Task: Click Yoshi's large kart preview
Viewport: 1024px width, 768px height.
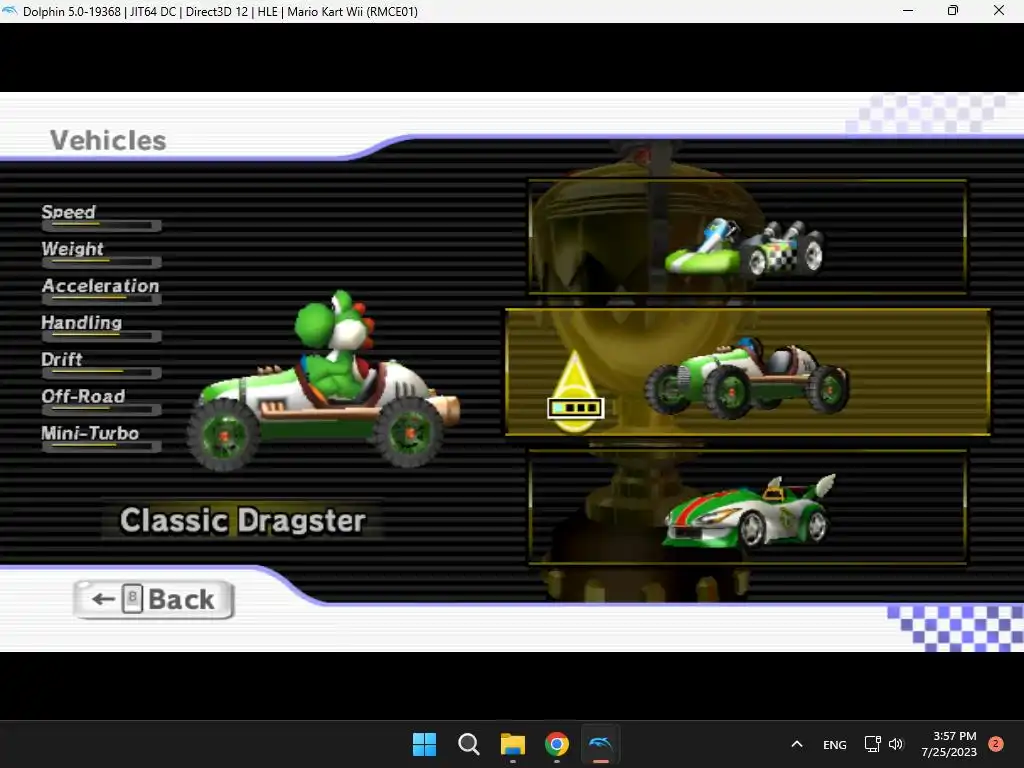Action: [324, 381]
